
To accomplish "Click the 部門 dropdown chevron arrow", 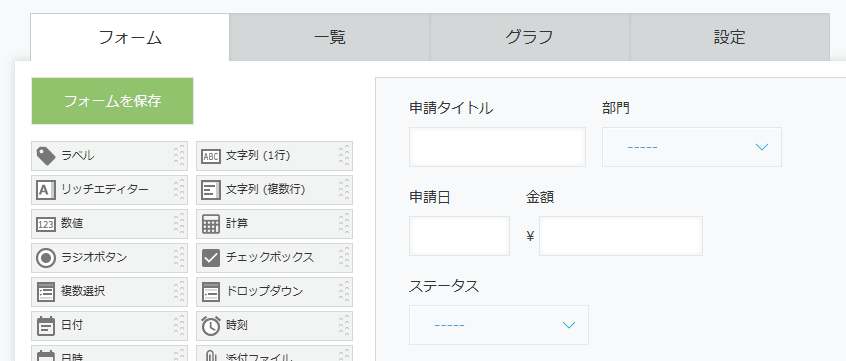I will pyautogui.click(x=762, y=147).
